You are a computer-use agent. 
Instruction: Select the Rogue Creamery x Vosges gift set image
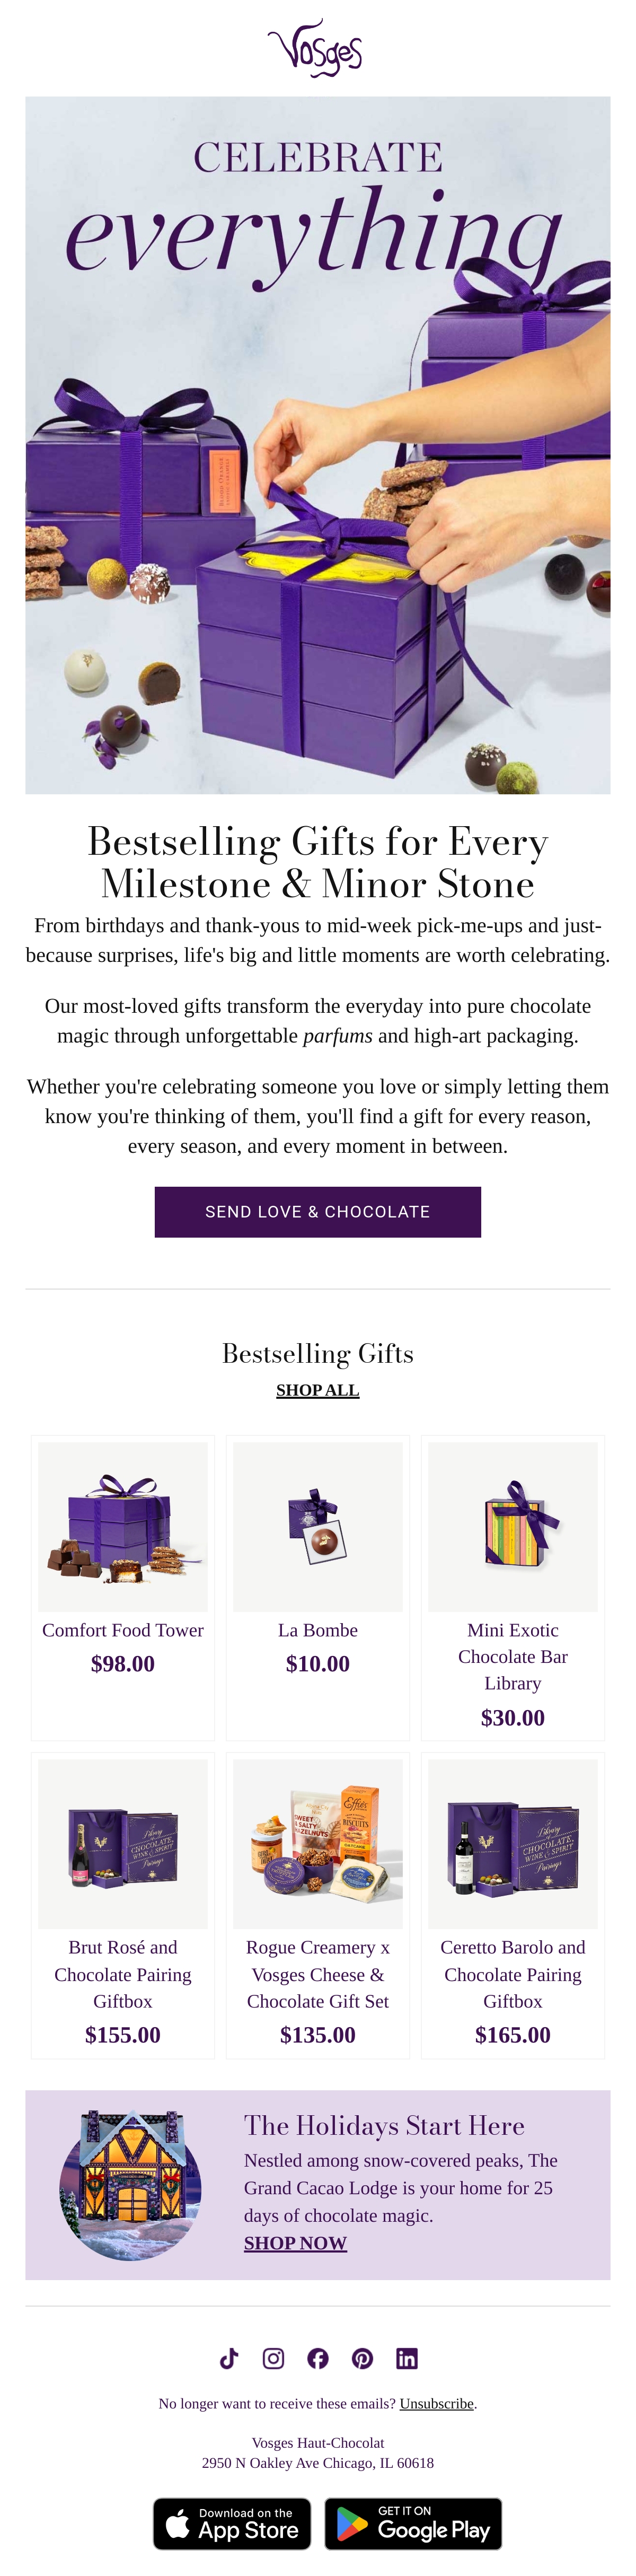coord(318,1844)
